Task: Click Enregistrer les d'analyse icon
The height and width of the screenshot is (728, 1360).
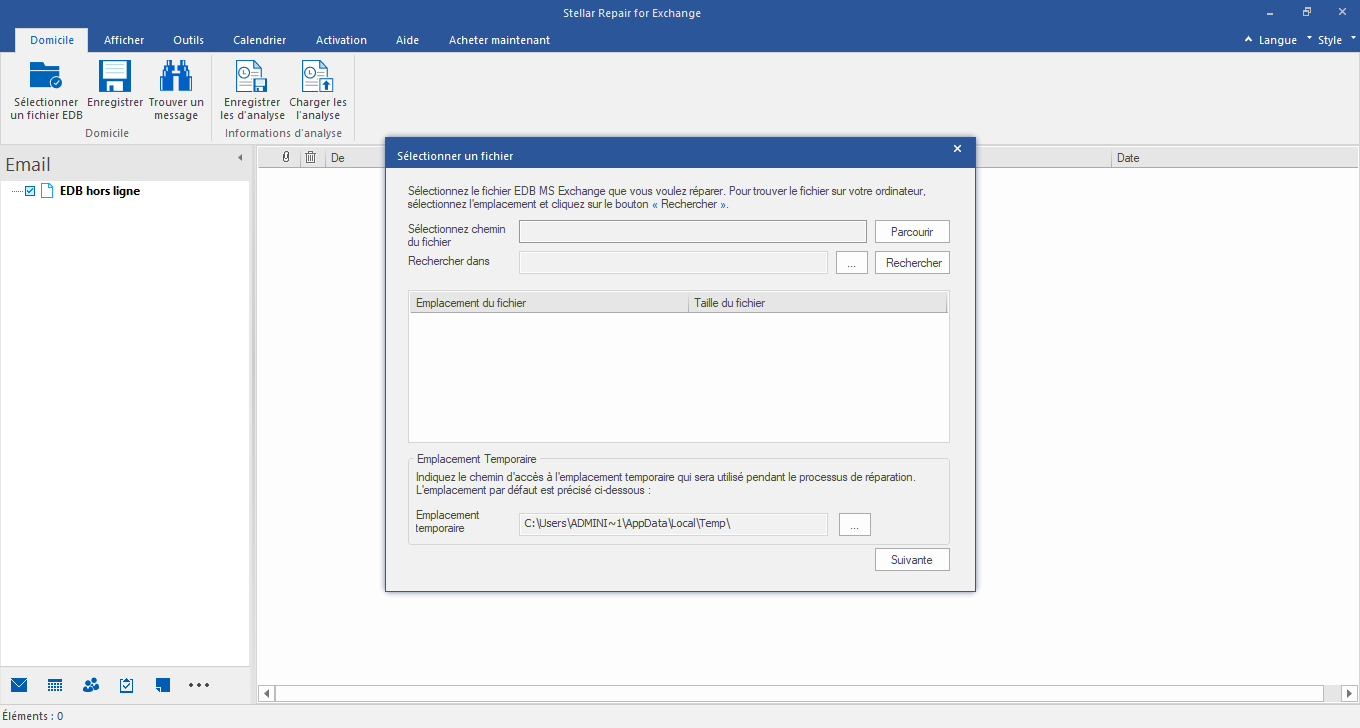Action: click(x=252, y=78)
